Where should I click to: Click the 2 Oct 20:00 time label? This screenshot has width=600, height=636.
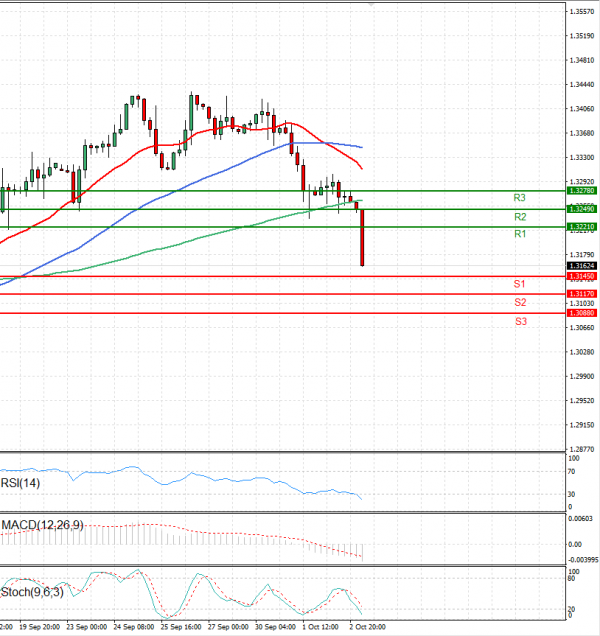click(x=368, y=627)
